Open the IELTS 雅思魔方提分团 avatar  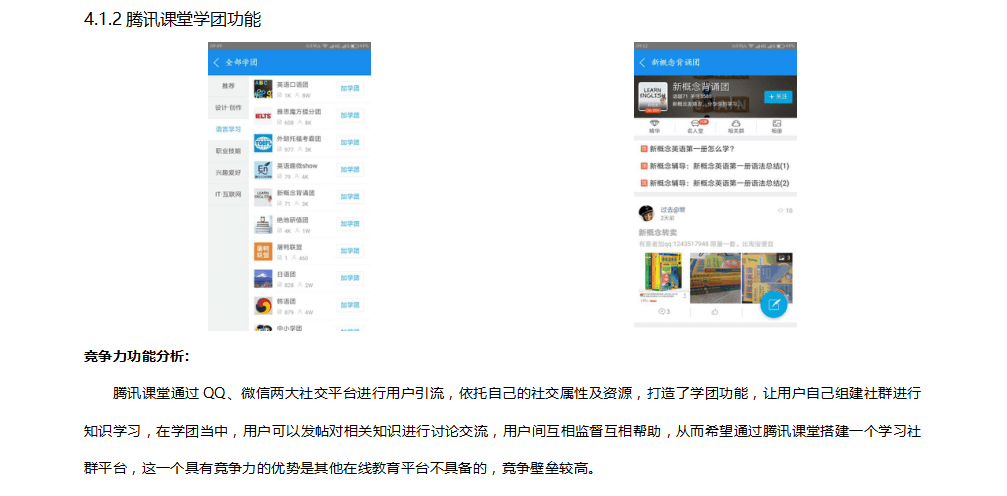263,116
